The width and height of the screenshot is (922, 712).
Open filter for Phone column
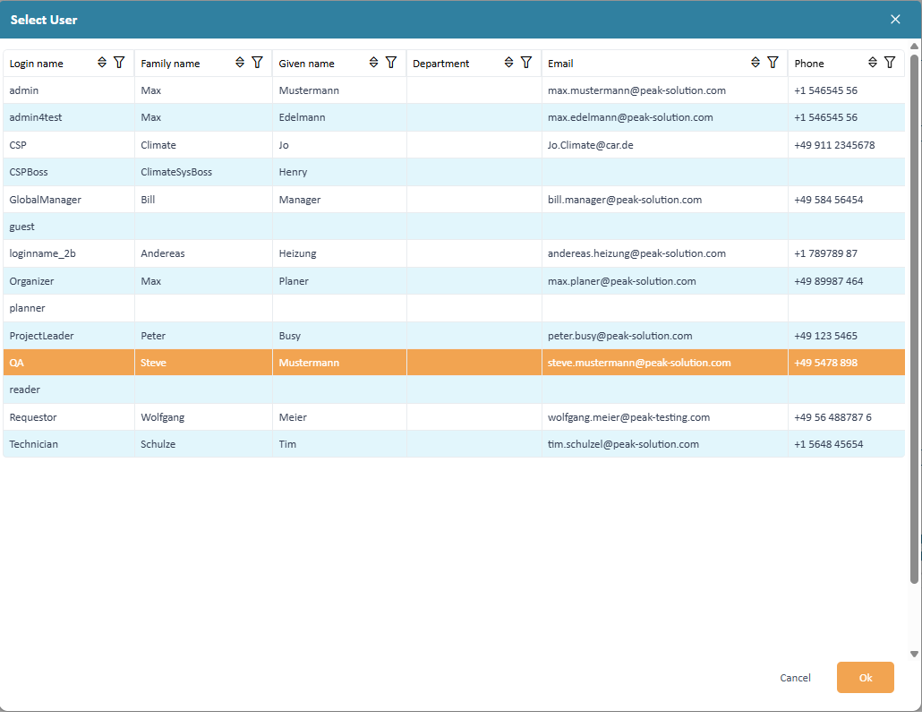pos(890,62)
